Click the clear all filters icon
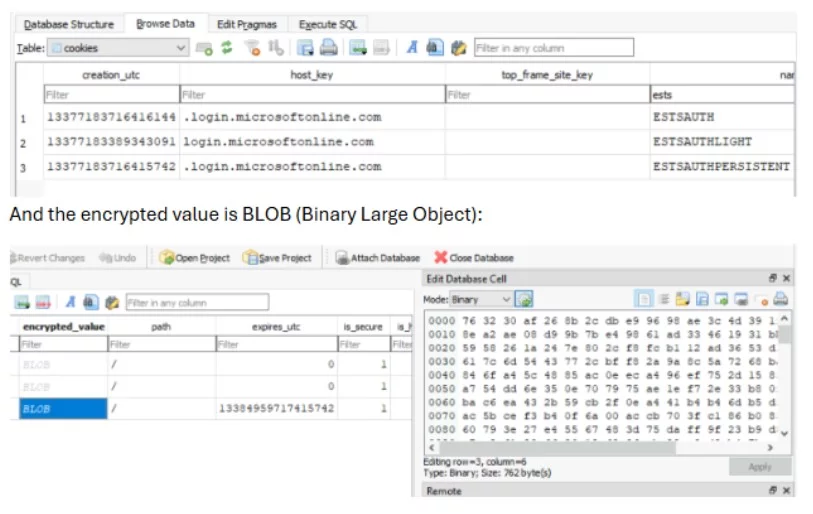The height and width of the screenshot is (514, 813). 252,48
